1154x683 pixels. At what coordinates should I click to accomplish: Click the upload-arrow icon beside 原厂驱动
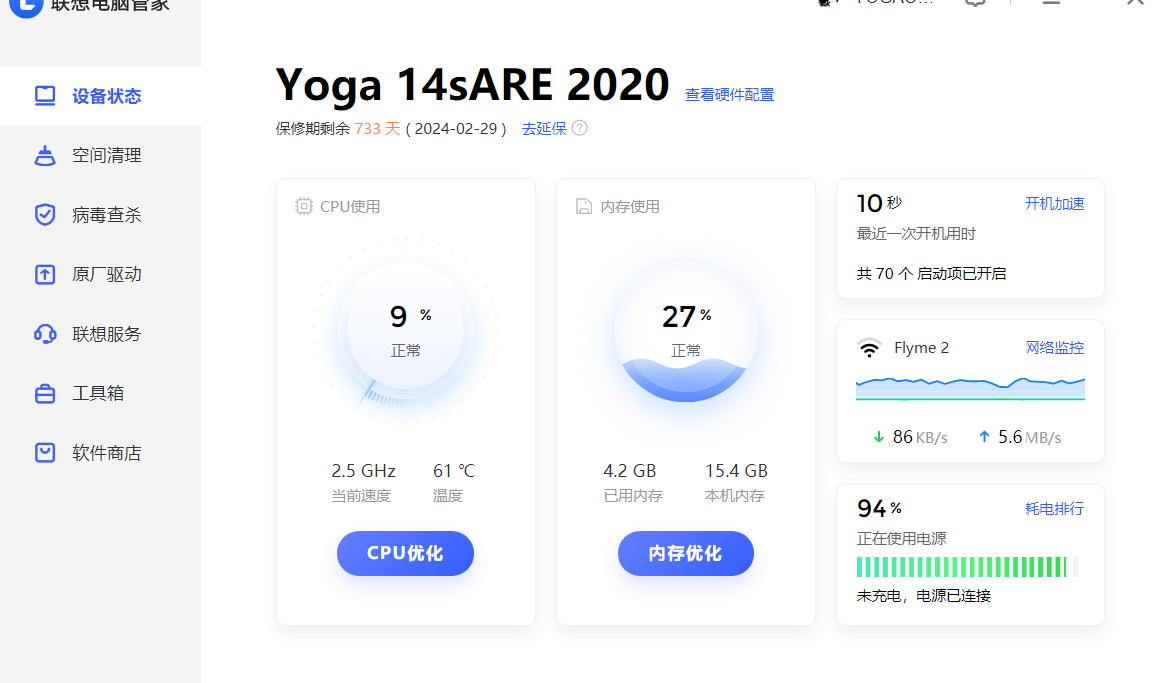coord(45,275)
